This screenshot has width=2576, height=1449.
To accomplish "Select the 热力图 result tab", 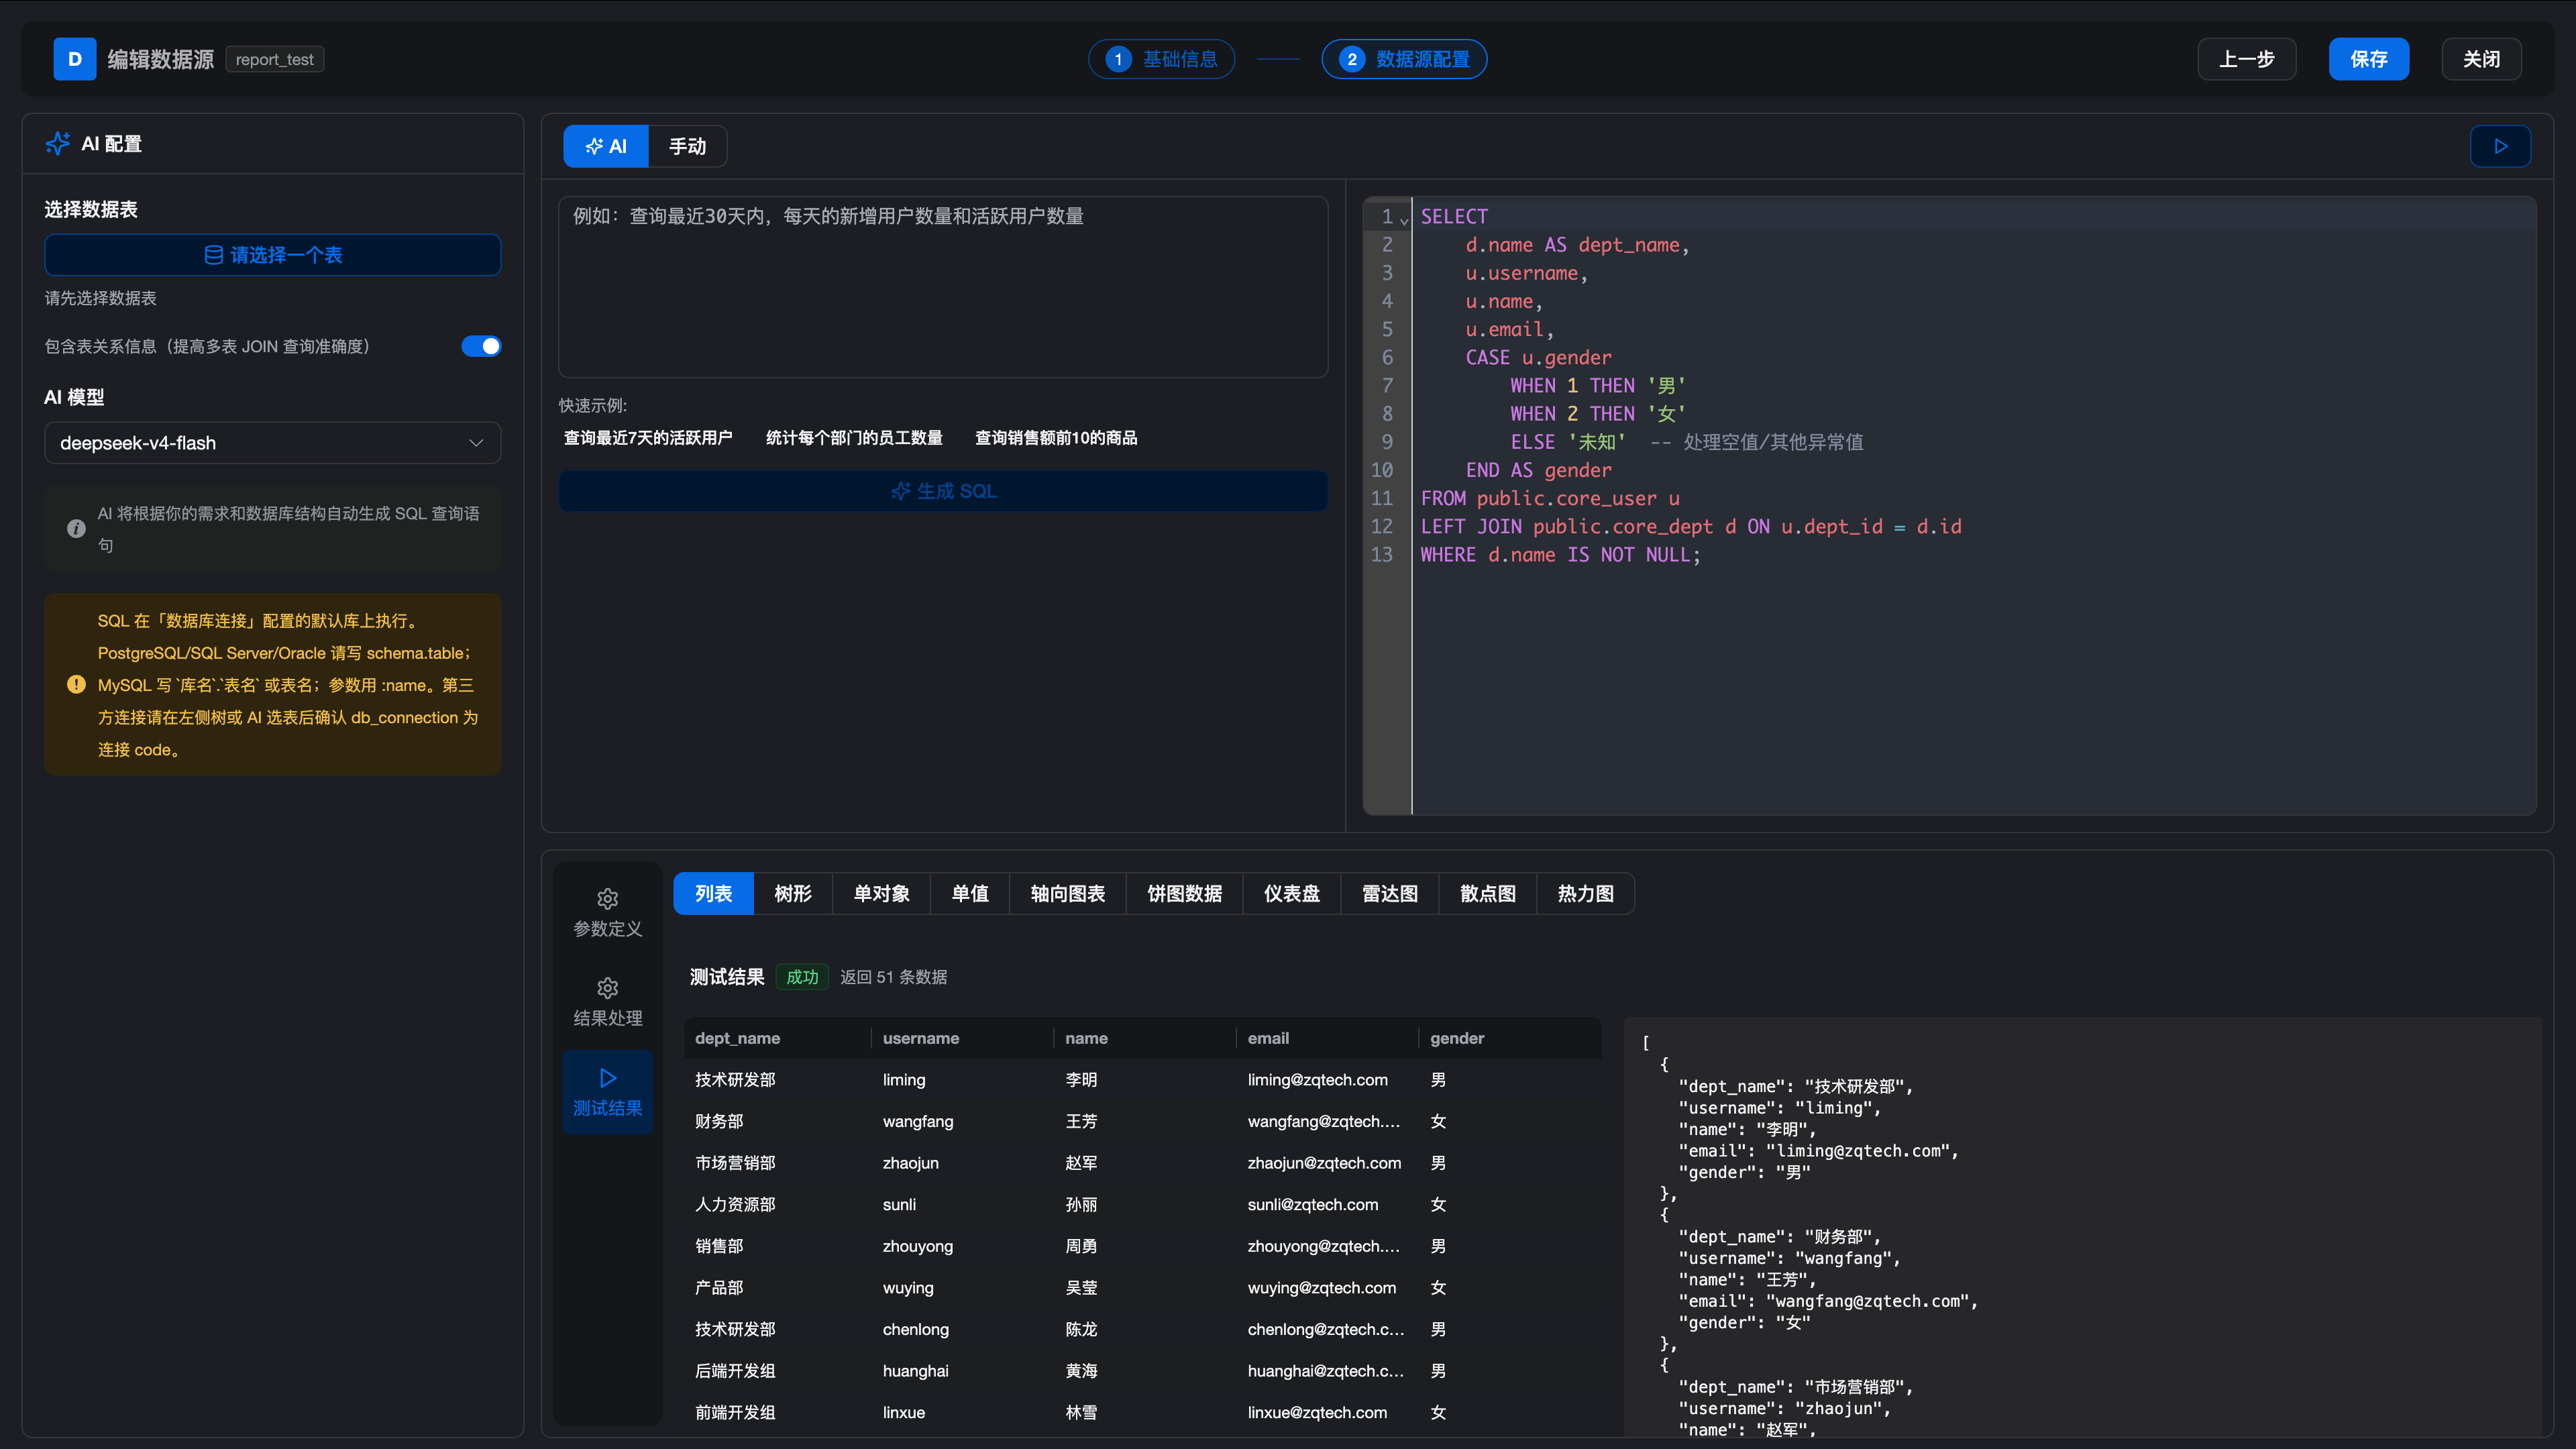I will 1586,894.
